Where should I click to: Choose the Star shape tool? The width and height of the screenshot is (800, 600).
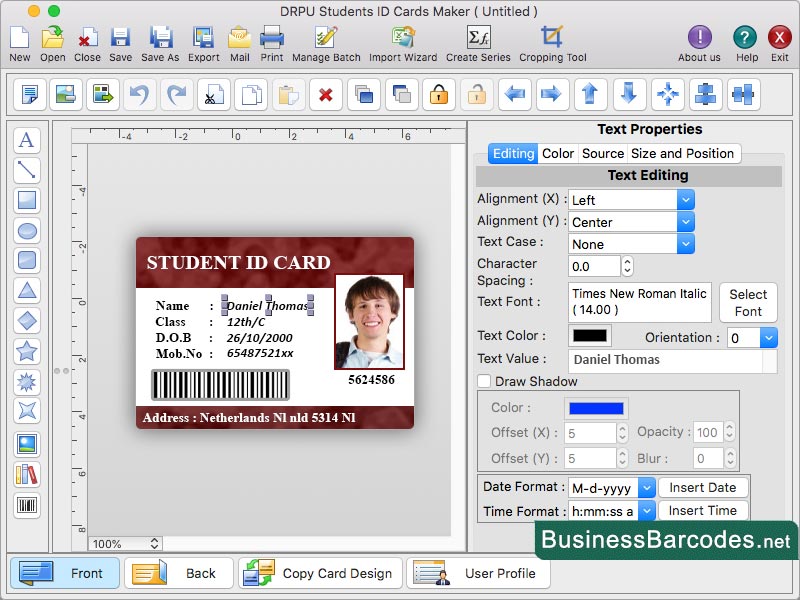(27, 351)
